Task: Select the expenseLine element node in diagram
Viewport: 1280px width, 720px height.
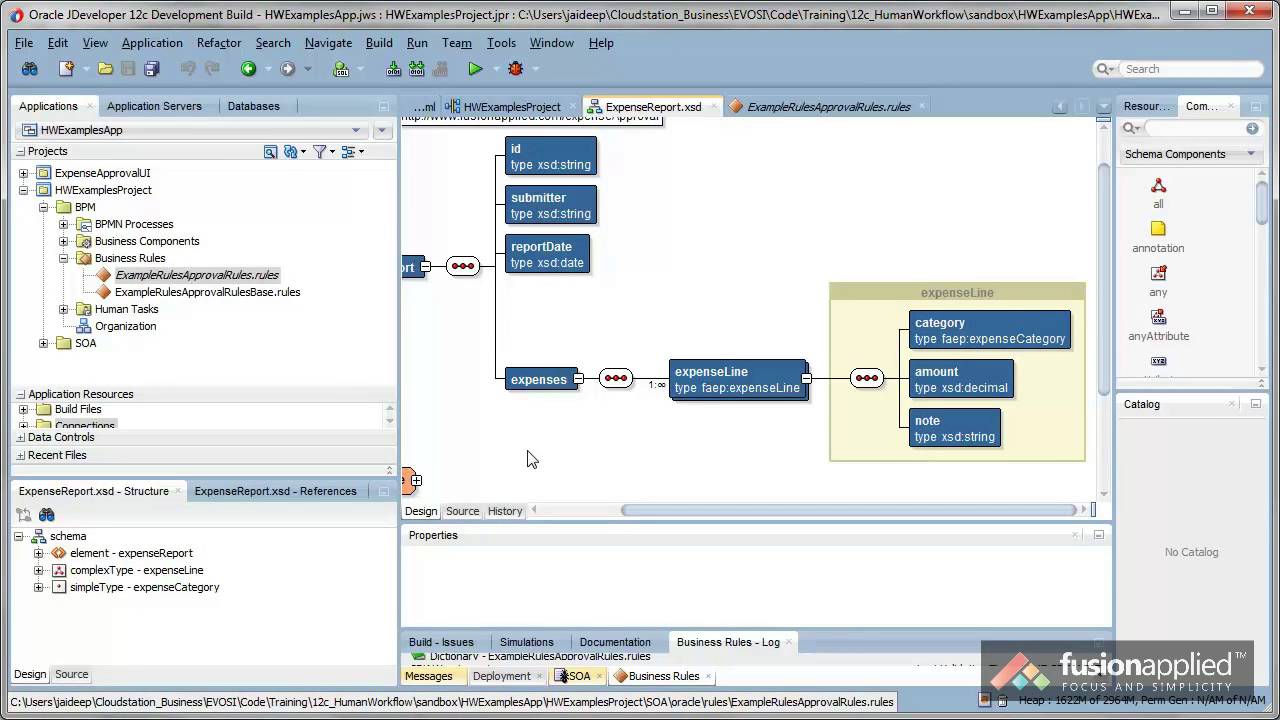Action: click(737, 379)
